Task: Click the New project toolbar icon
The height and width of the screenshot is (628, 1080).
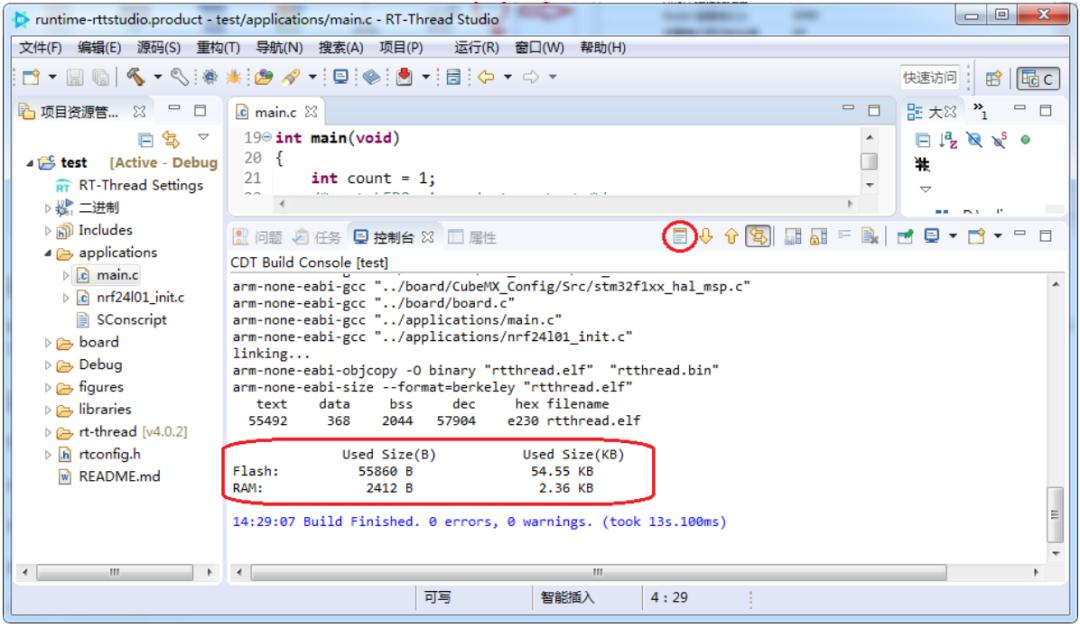Action: (x=31, y=77)
